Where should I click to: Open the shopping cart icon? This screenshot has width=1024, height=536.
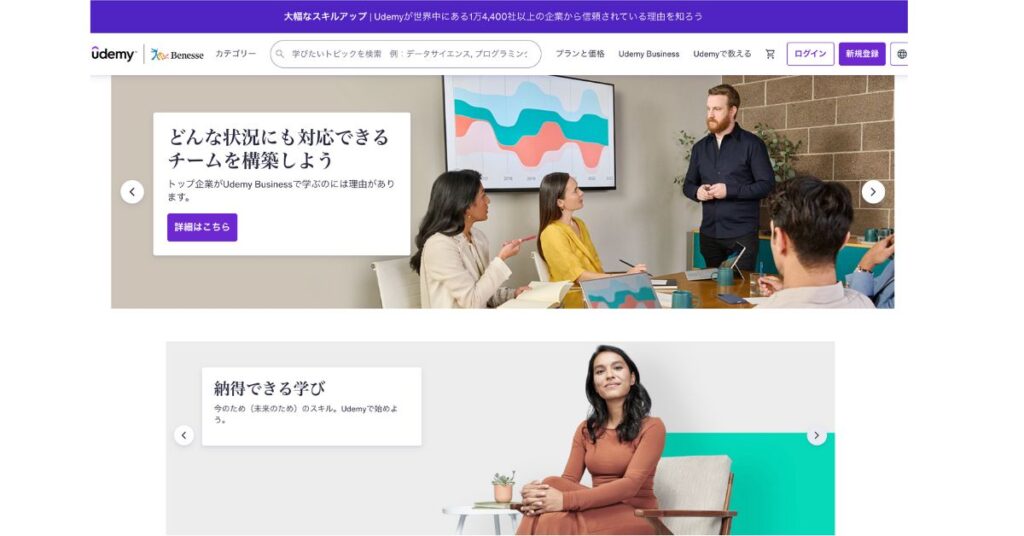point(770,54)
